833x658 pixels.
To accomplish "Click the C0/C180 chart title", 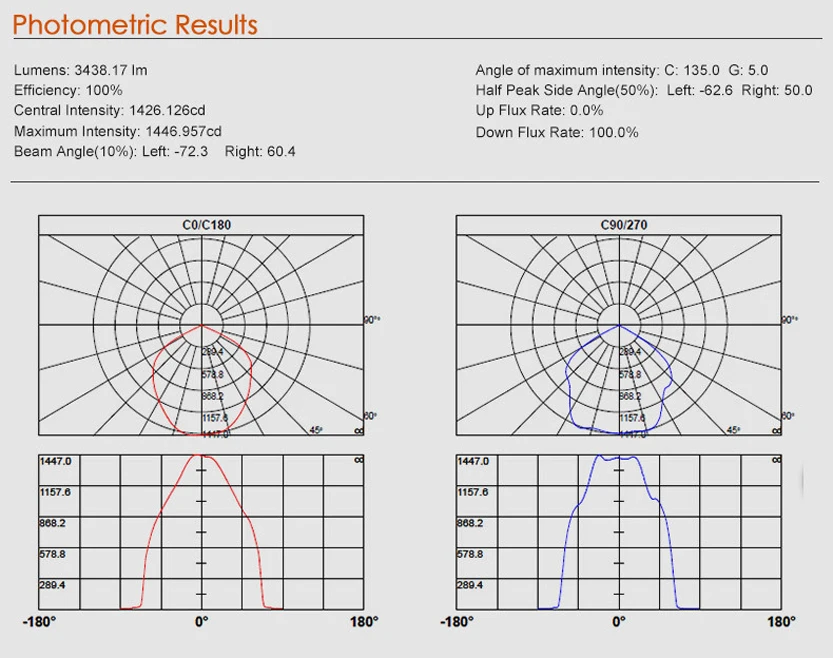I will tap(207, 225).
